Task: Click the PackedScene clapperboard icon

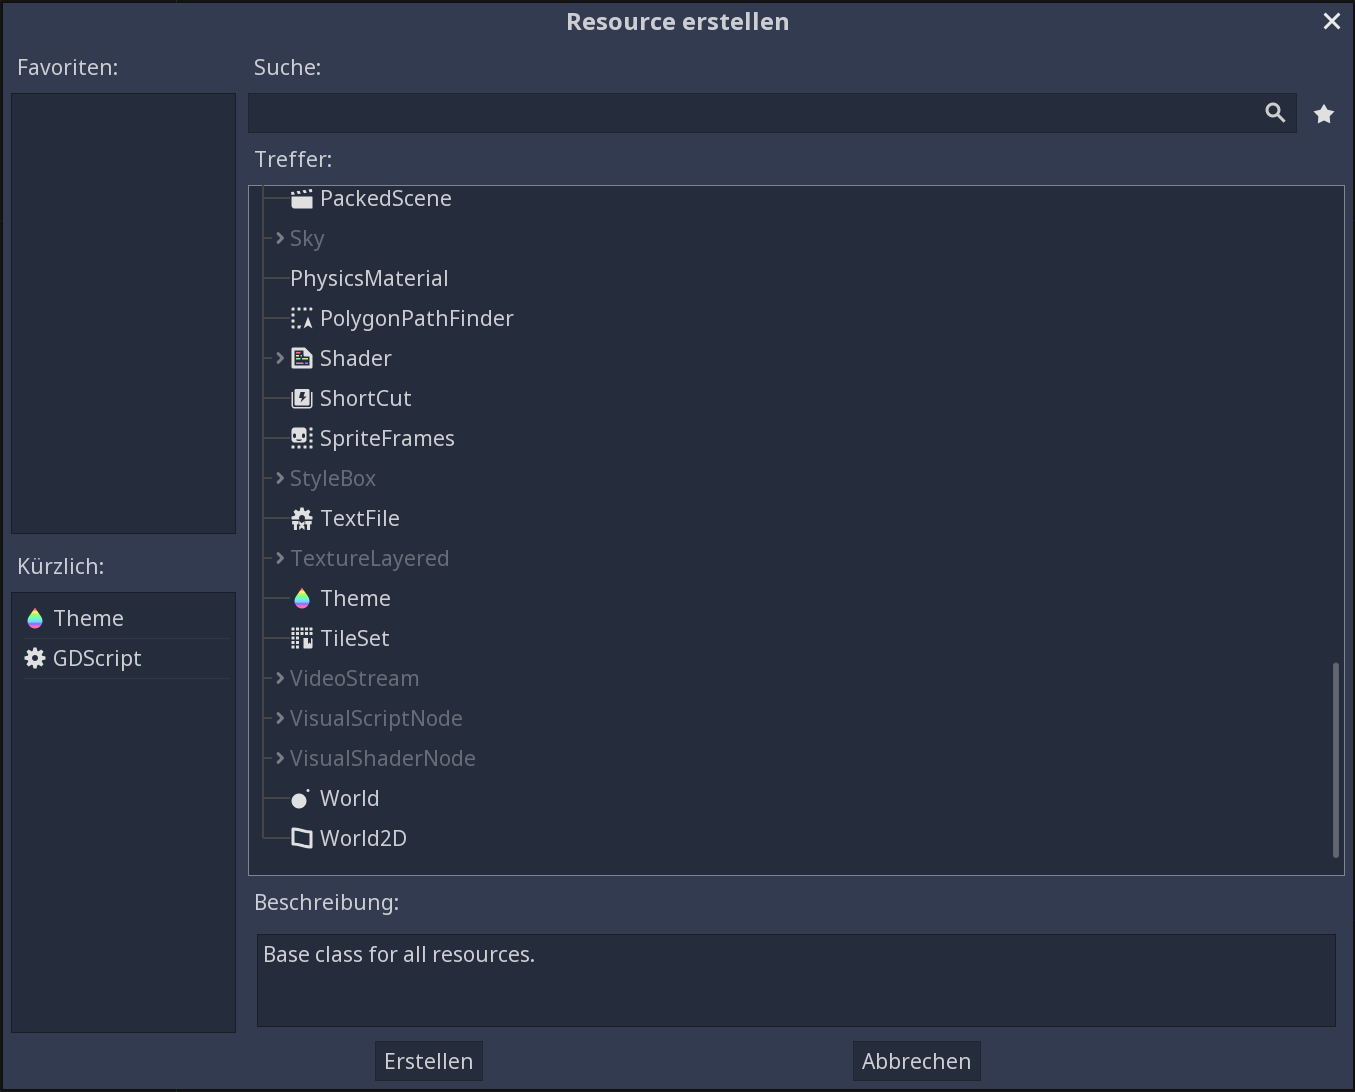Action: pos(302,199)
